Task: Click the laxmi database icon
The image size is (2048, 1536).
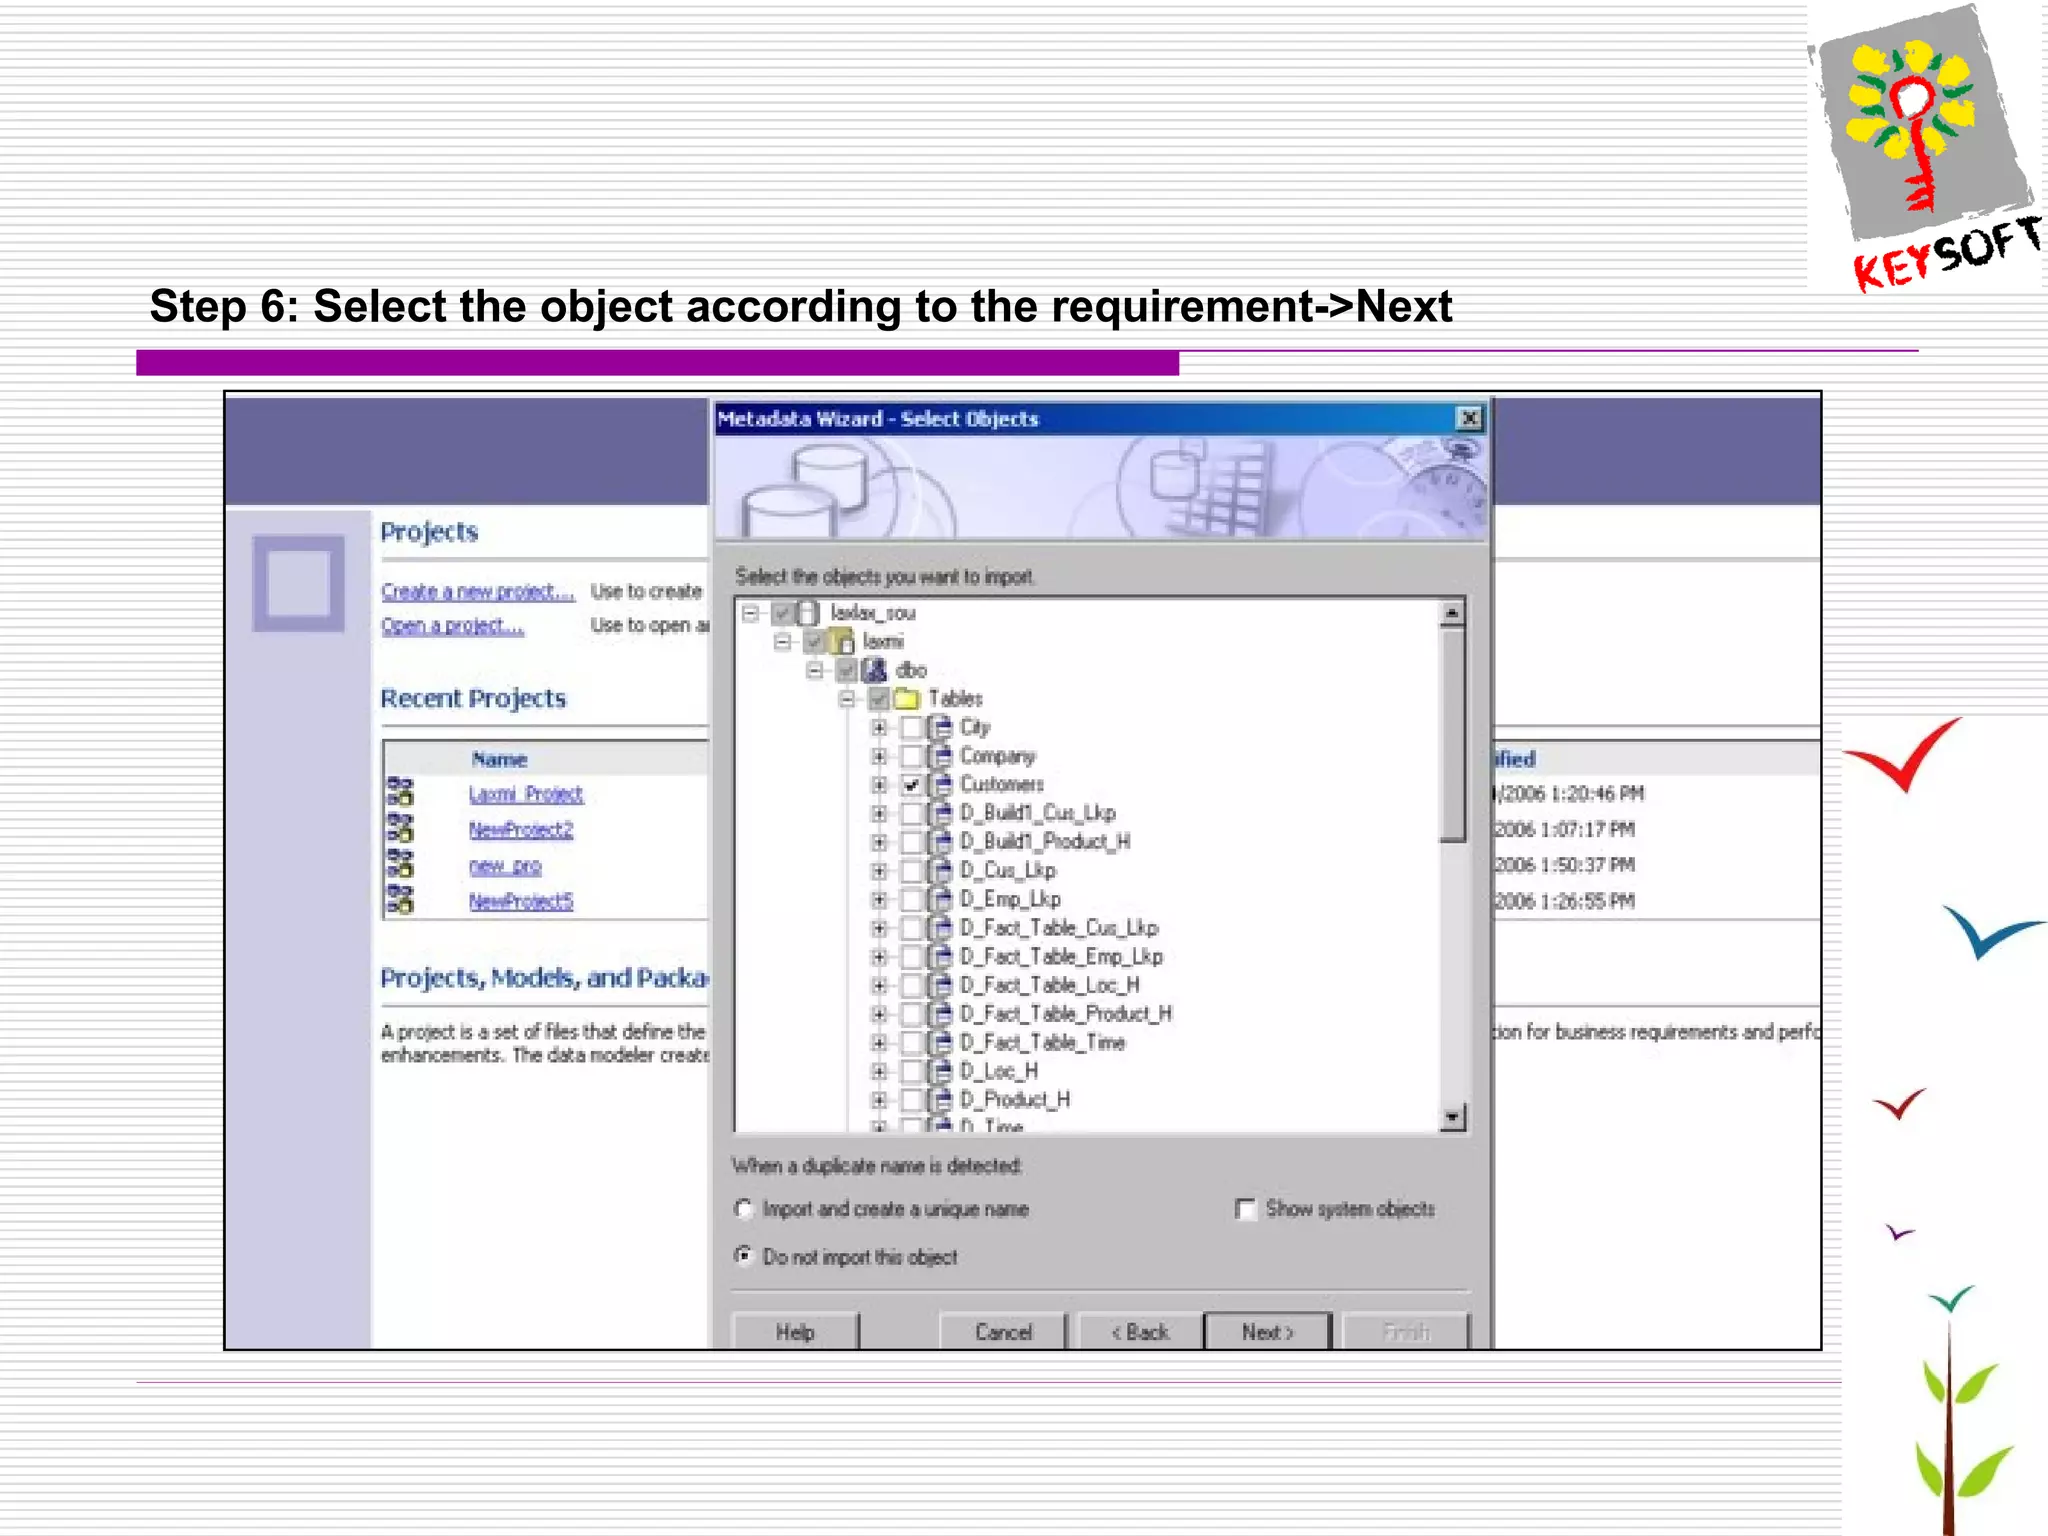Action: click(x=843, y=641)
